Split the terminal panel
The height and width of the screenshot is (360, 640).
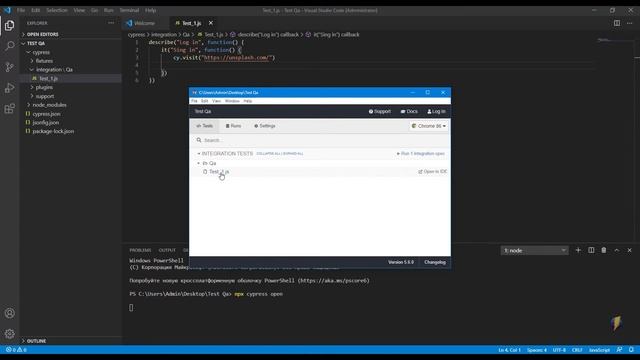tap(591, 250)
